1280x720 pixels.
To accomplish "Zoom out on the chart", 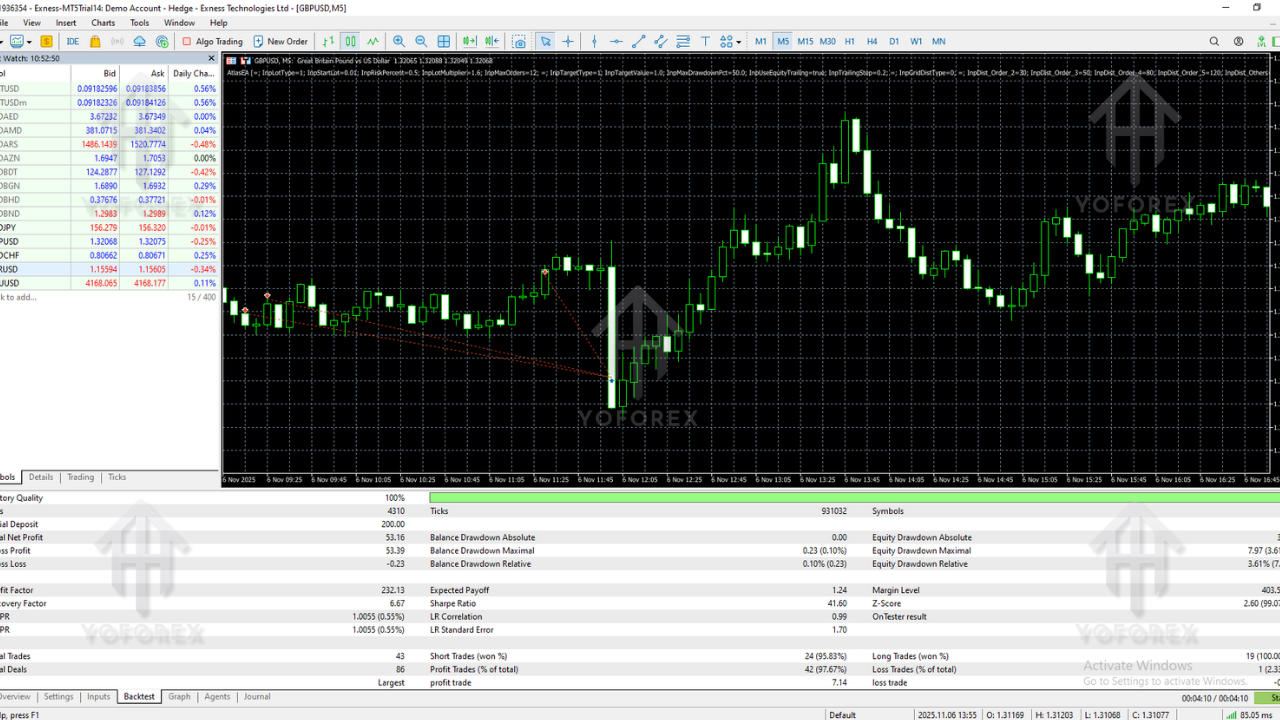I will point(420,41).
